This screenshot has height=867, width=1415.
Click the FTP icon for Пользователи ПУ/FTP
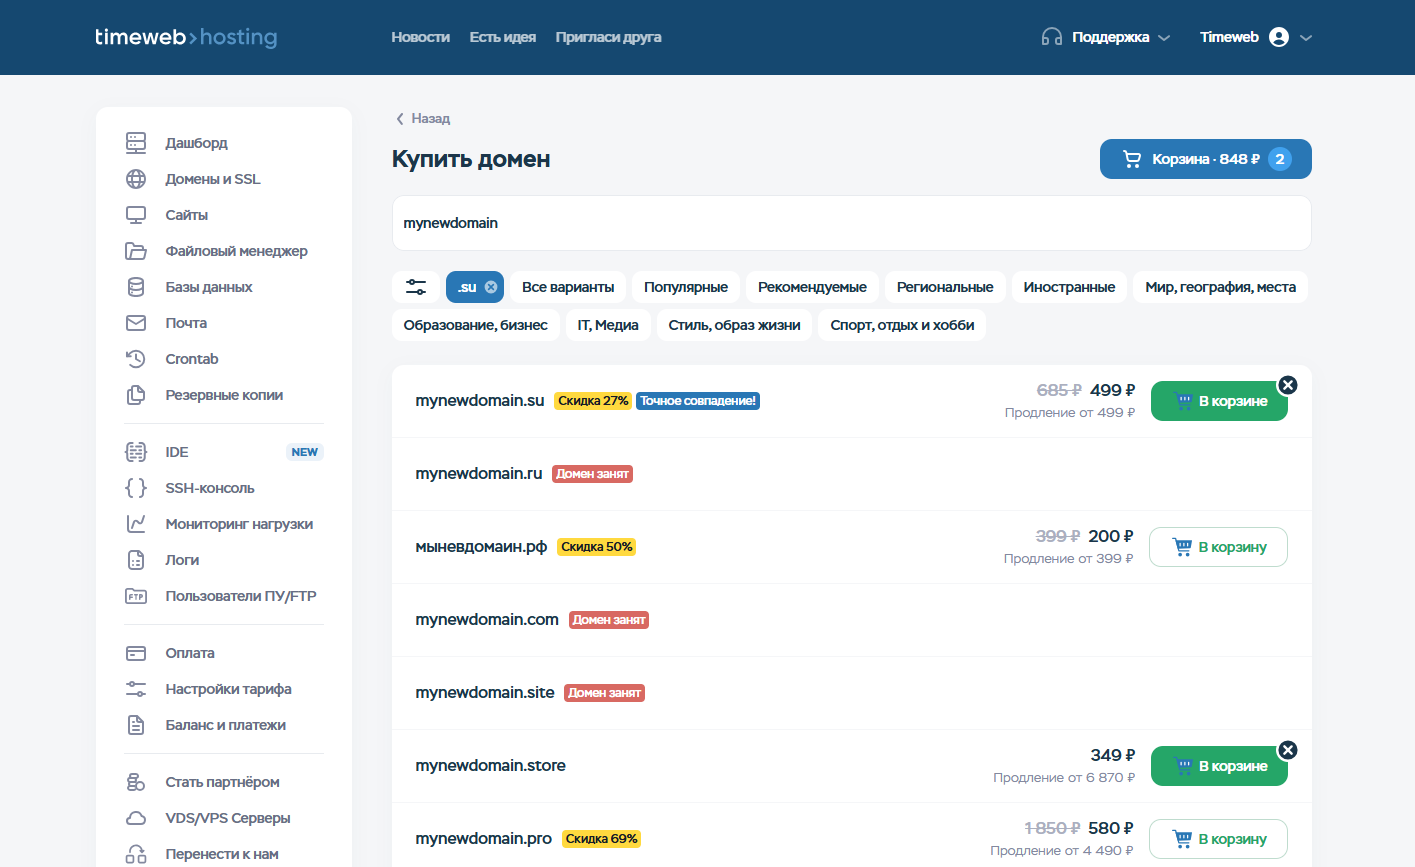point(136,596)
